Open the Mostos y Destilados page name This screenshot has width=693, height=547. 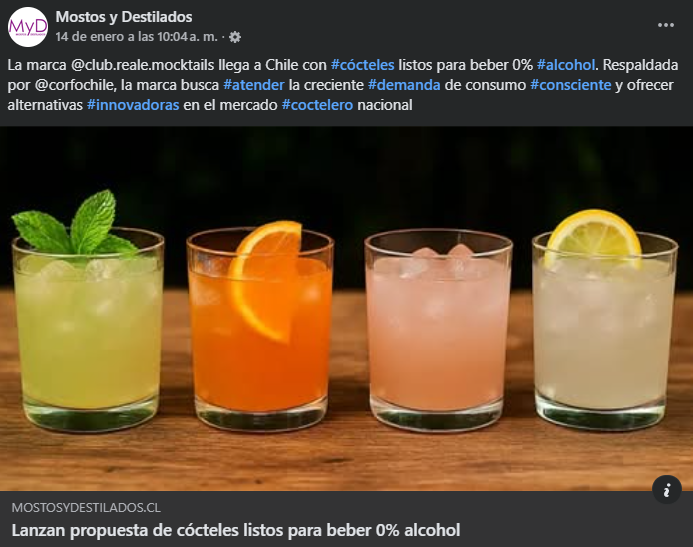click(124, 17)
